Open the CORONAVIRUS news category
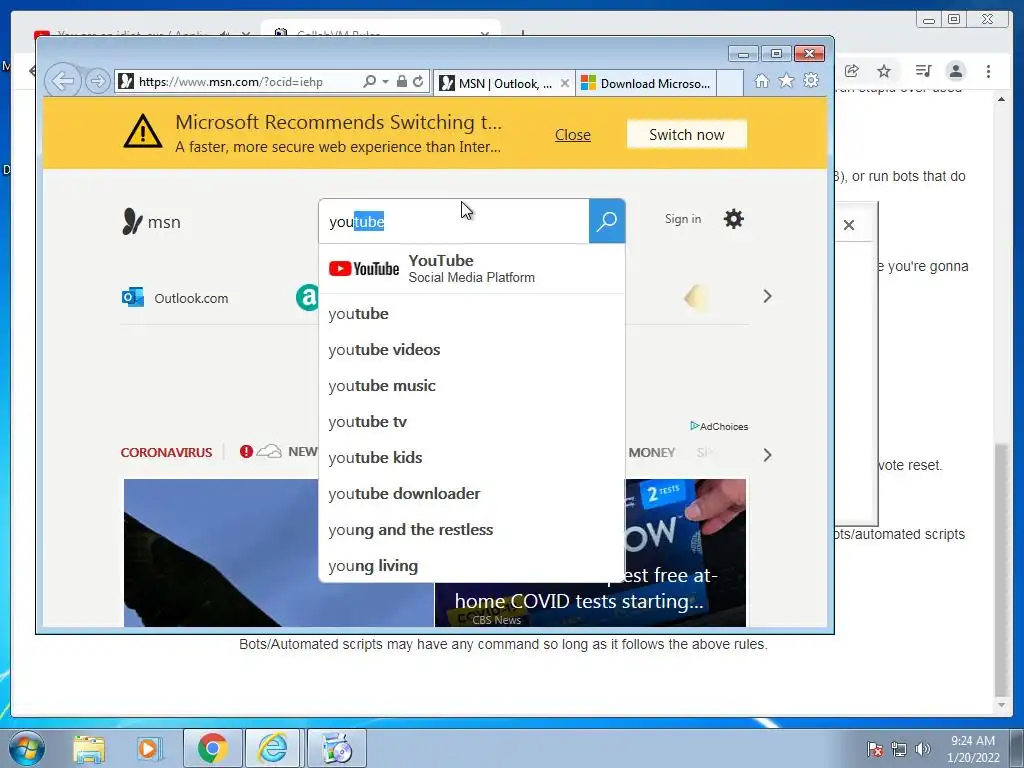 tap(167, 452)
